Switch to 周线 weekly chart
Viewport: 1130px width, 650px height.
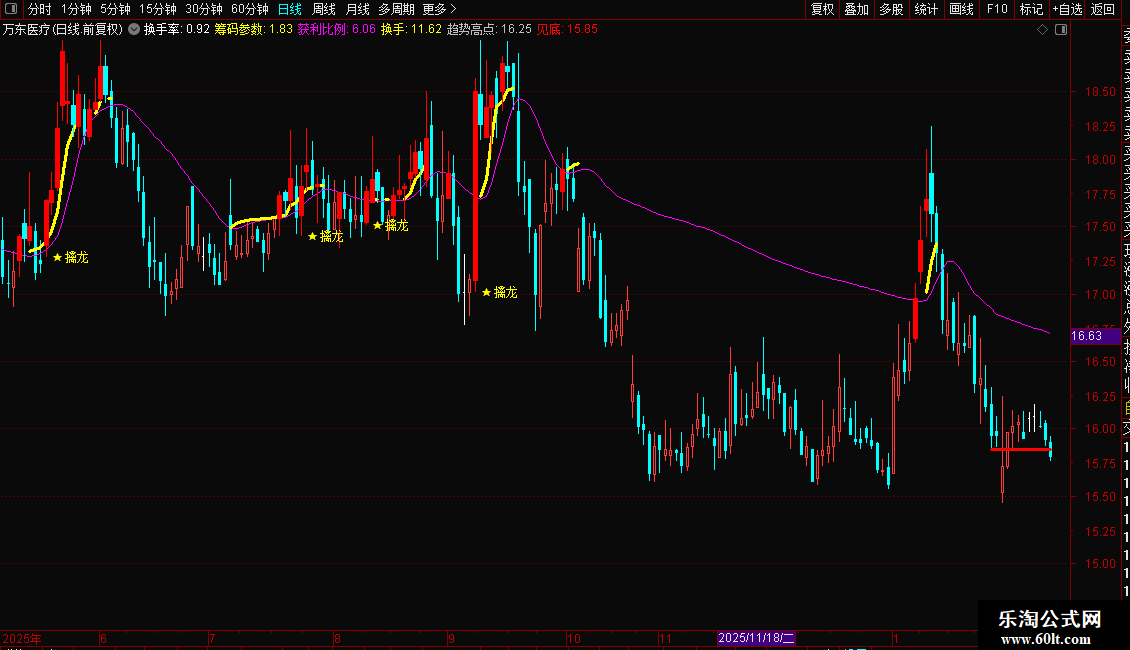(x=324, y=9)
